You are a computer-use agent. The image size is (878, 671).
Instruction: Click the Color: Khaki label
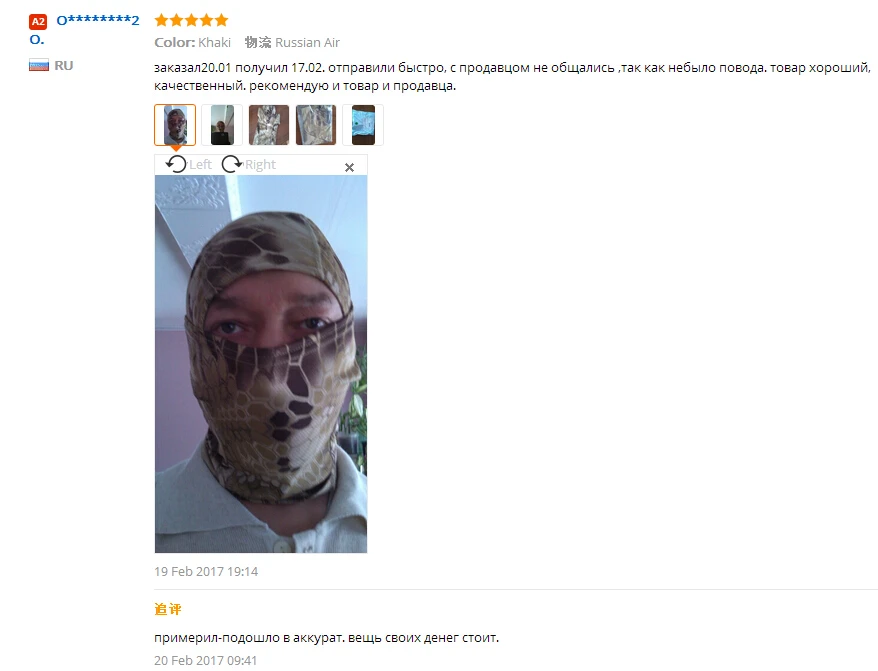click(193, 43)
